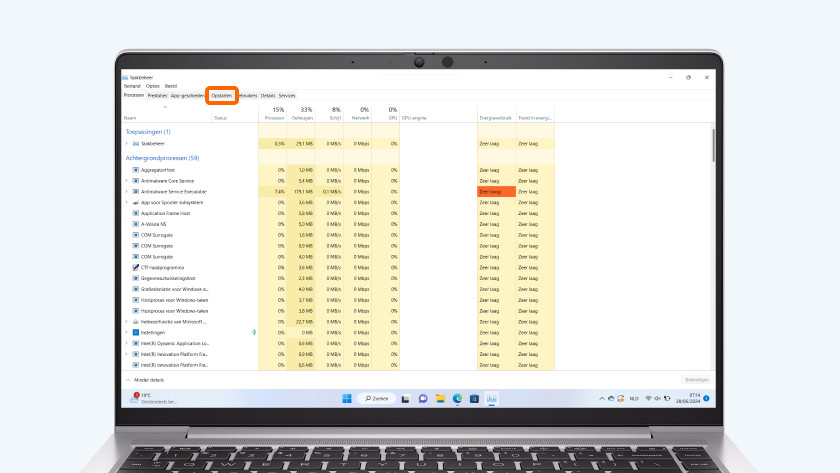Expand the Taakbeheer process entry
The width and height of the screenshot is (840, 473).
point(126,144)
